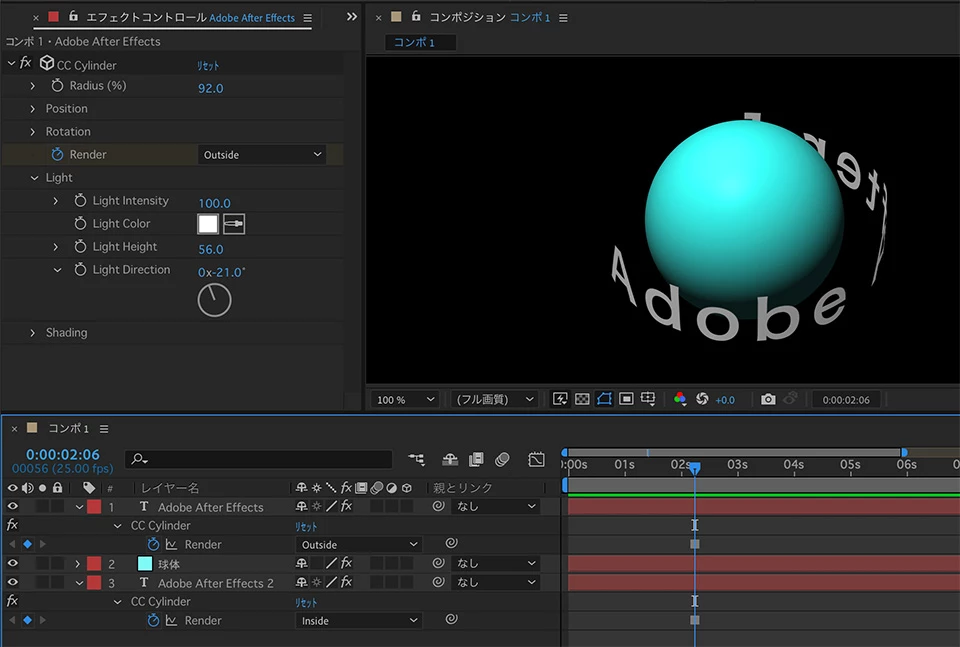Click the white Light Color swatch

[x=208, y=224]
